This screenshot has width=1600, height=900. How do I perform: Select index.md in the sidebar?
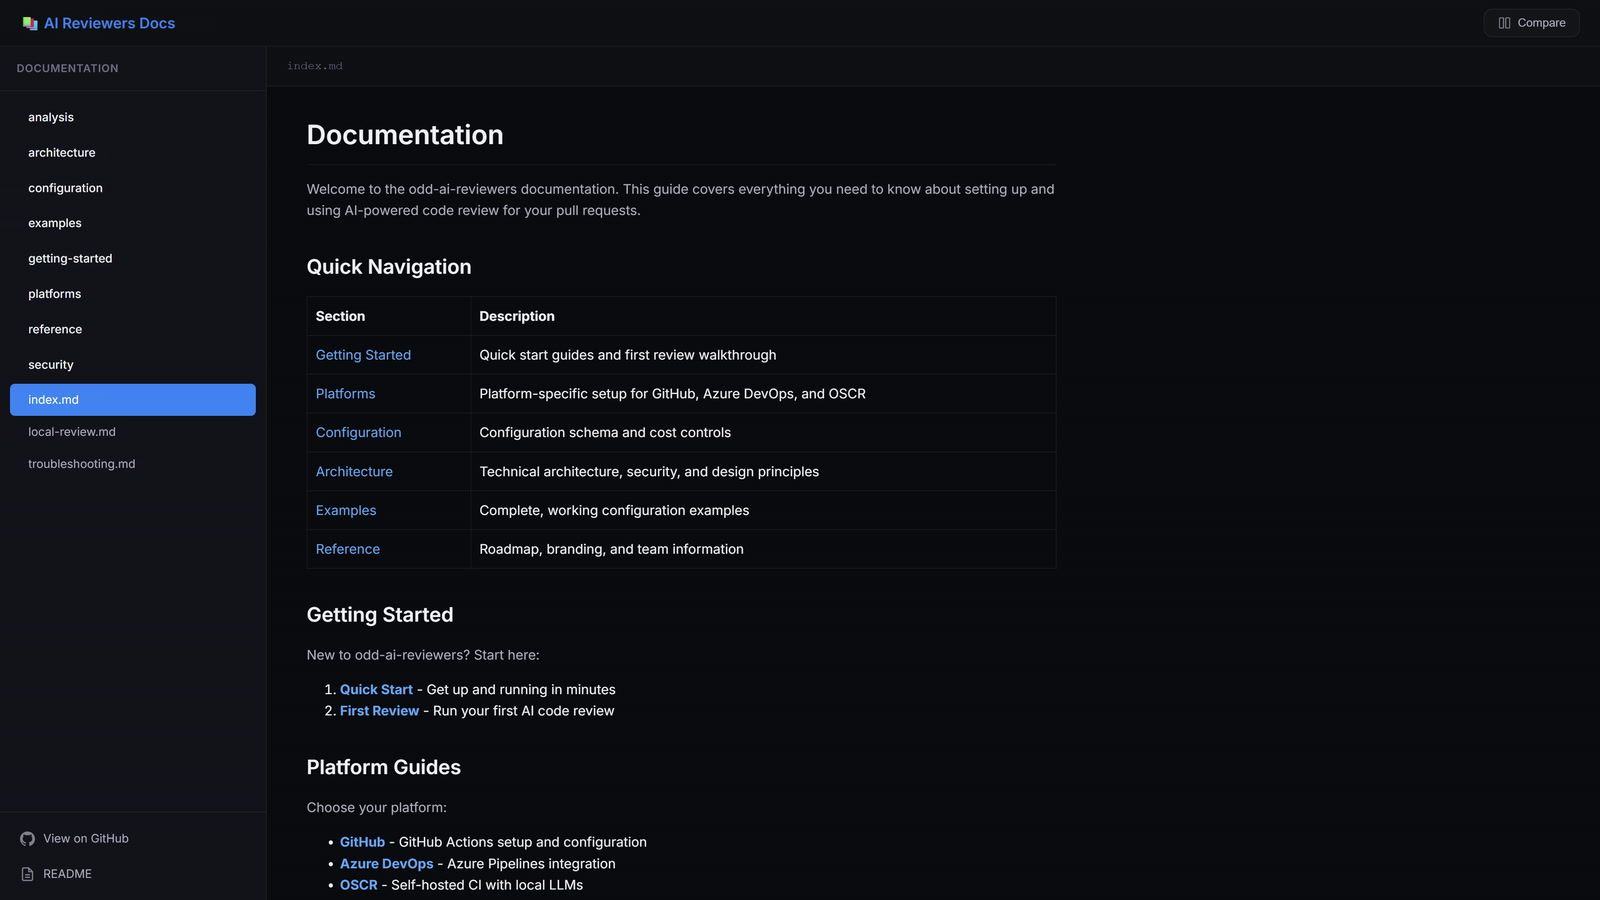tap(133, 400)
